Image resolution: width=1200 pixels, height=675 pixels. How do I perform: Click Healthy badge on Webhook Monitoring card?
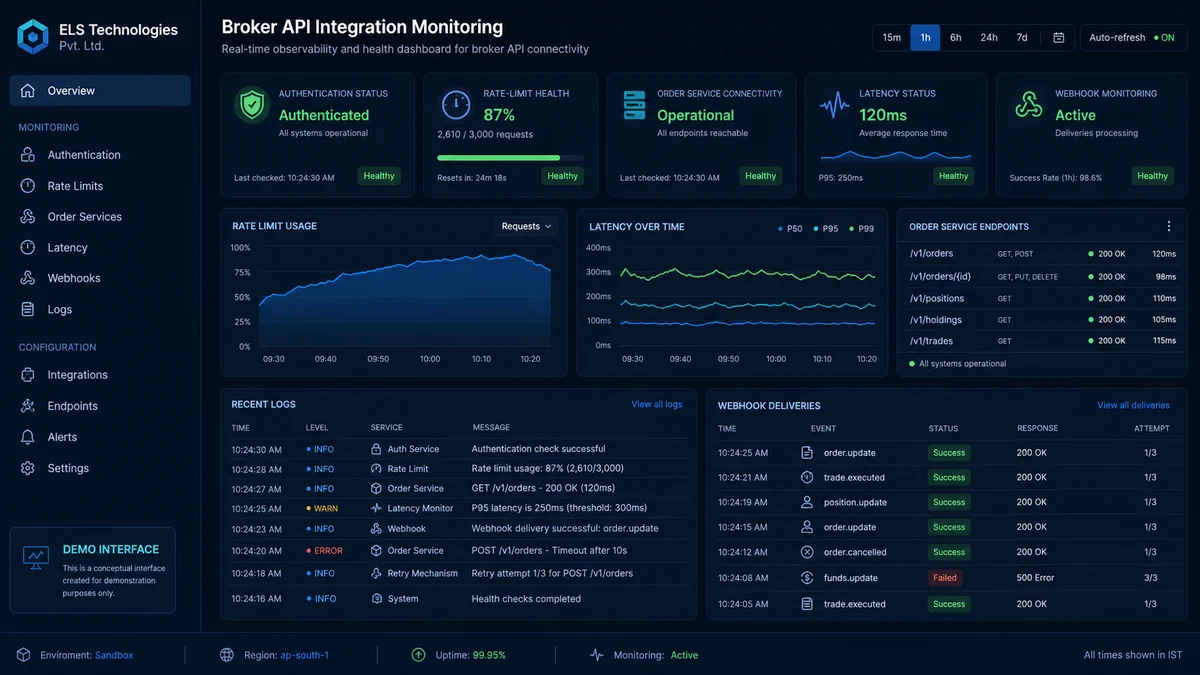[1152, 176]
